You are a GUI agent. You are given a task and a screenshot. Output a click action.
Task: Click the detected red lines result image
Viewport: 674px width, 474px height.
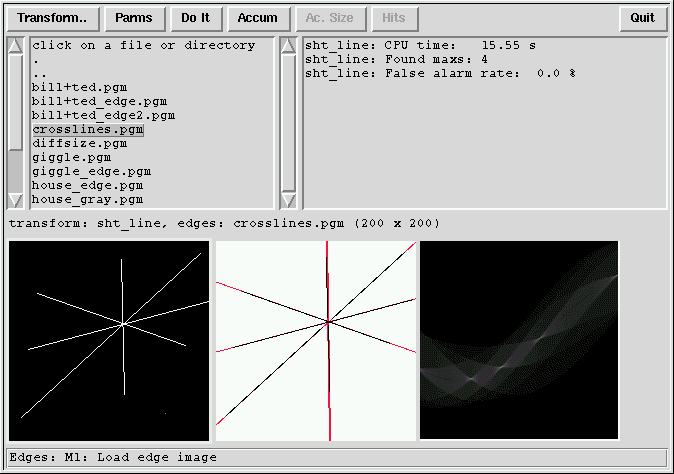point(316,341)
